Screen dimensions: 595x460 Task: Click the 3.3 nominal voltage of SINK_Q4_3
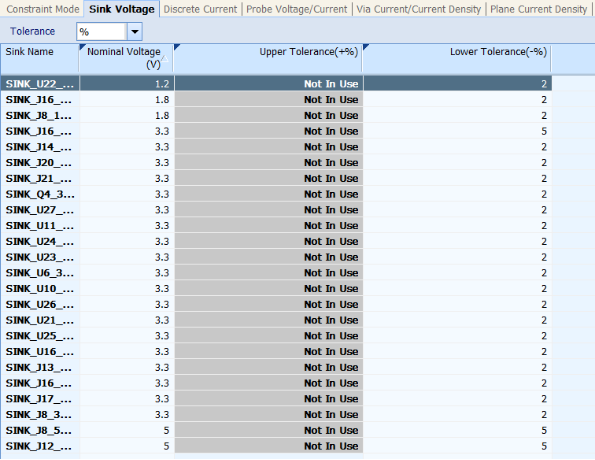[127, 194]
